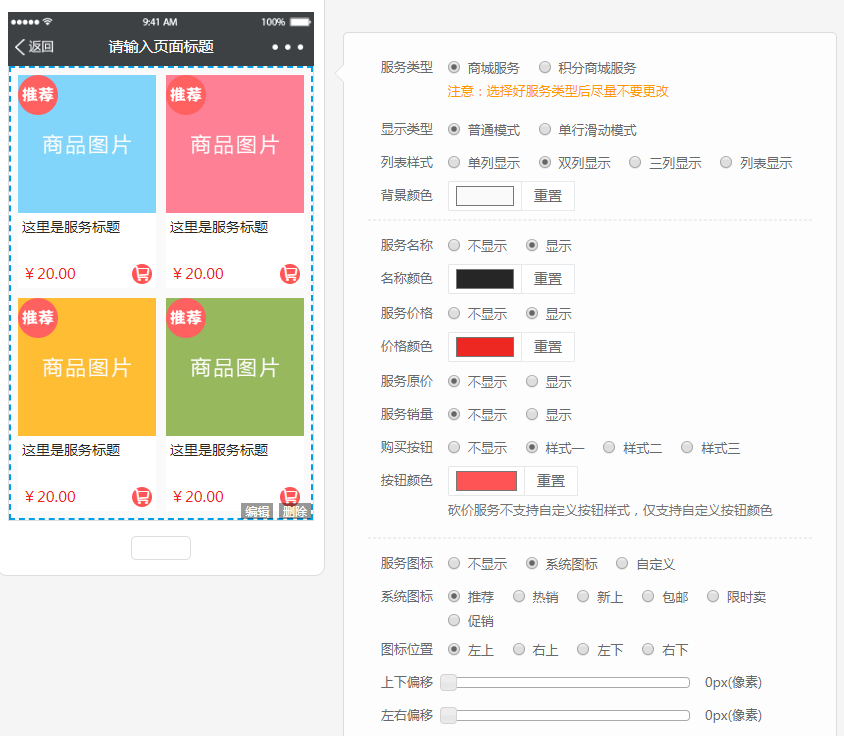Click cart icon on the orange product

click(x=142, y=497)
